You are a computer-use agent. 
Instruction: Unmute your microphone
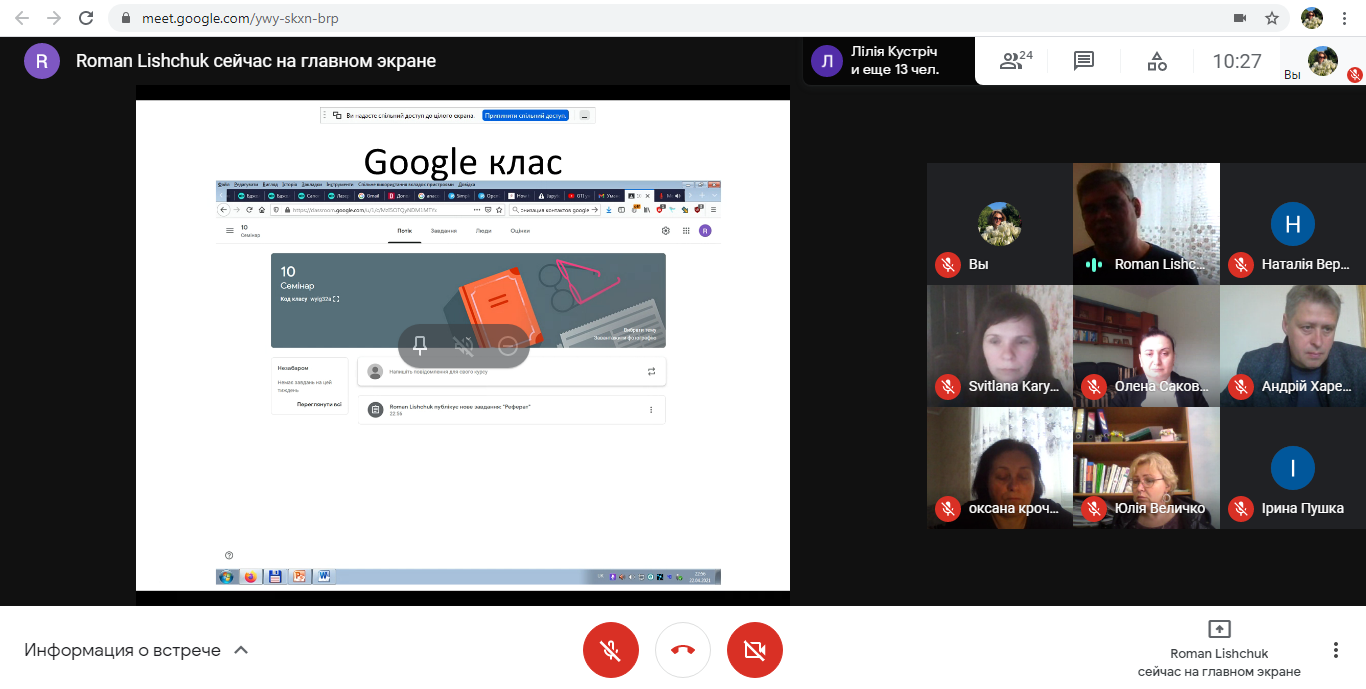[610, 650]
